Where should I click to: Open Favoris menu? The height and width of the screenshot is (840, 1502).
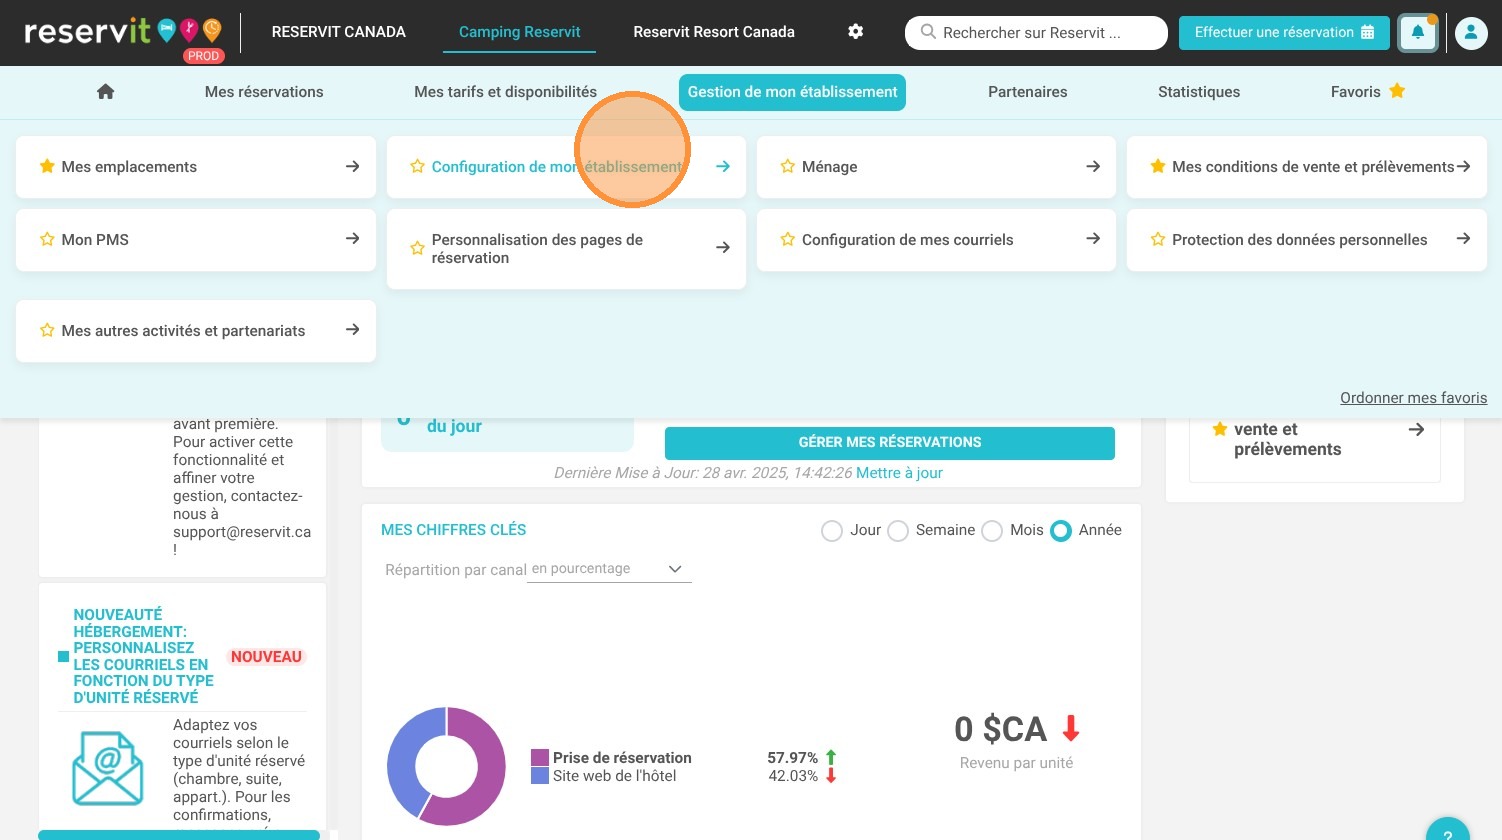(1367, 92)
